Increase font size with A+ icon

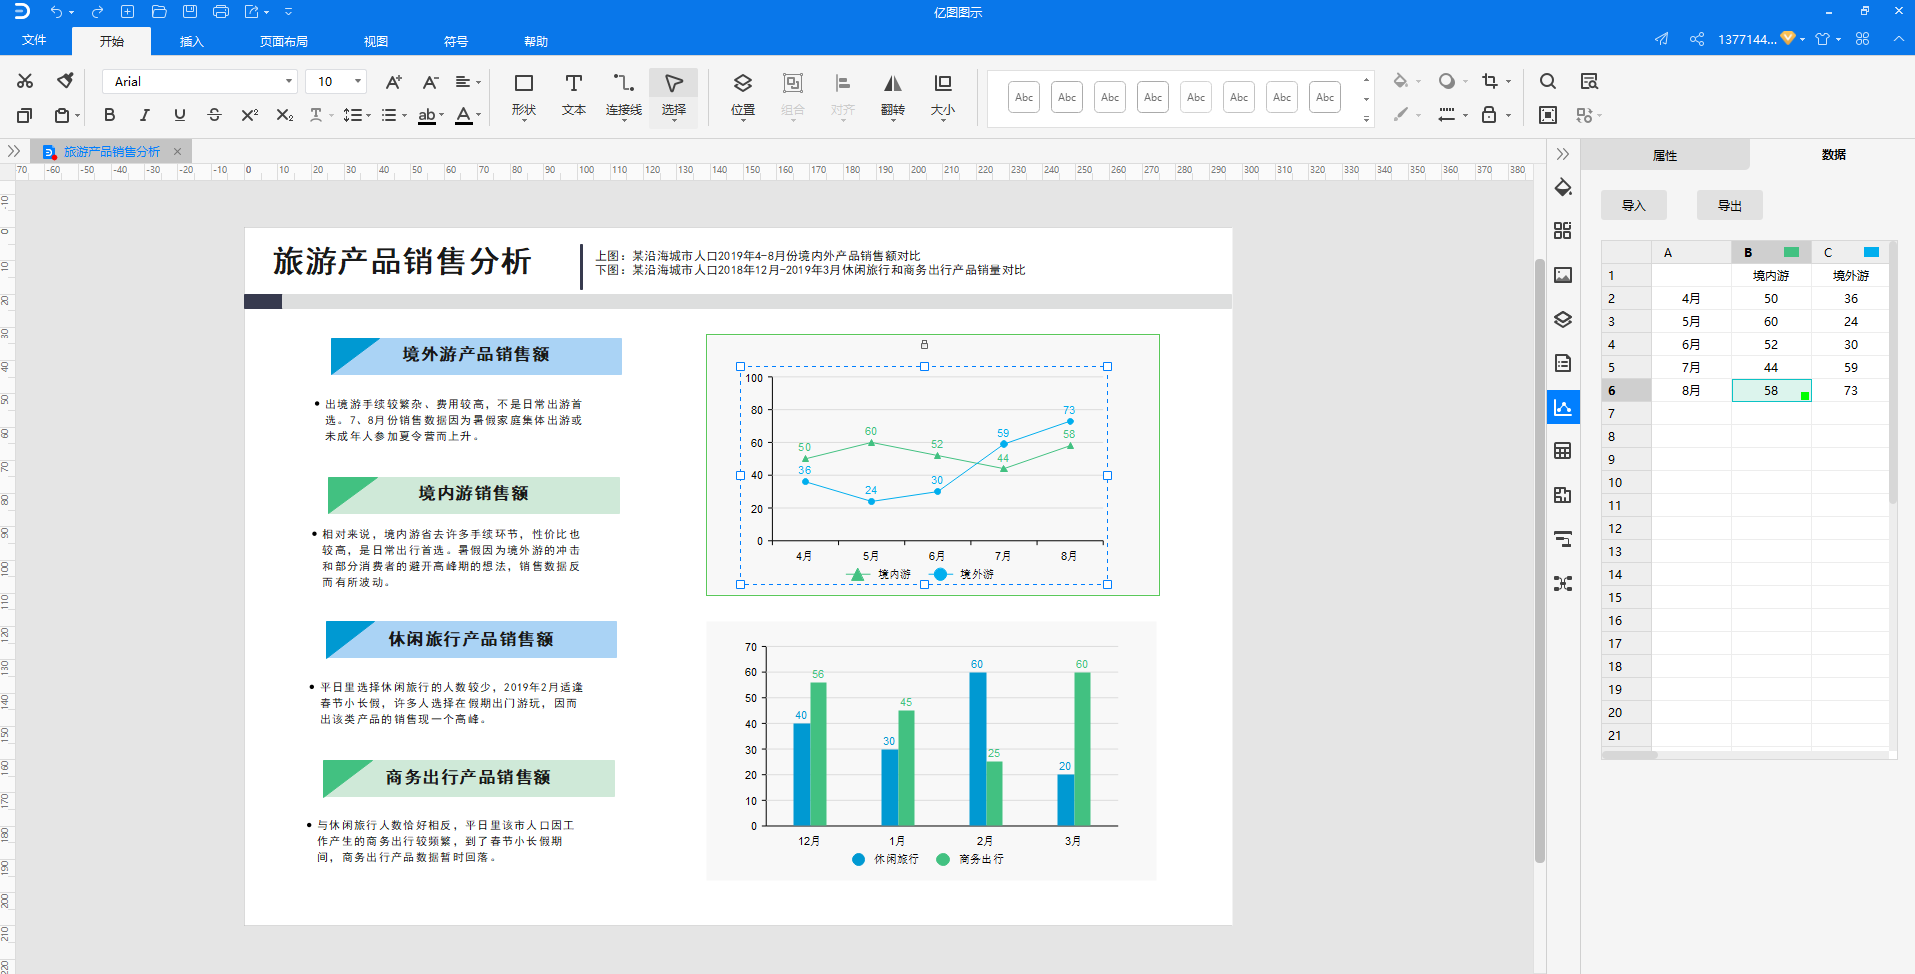[394, 82]
